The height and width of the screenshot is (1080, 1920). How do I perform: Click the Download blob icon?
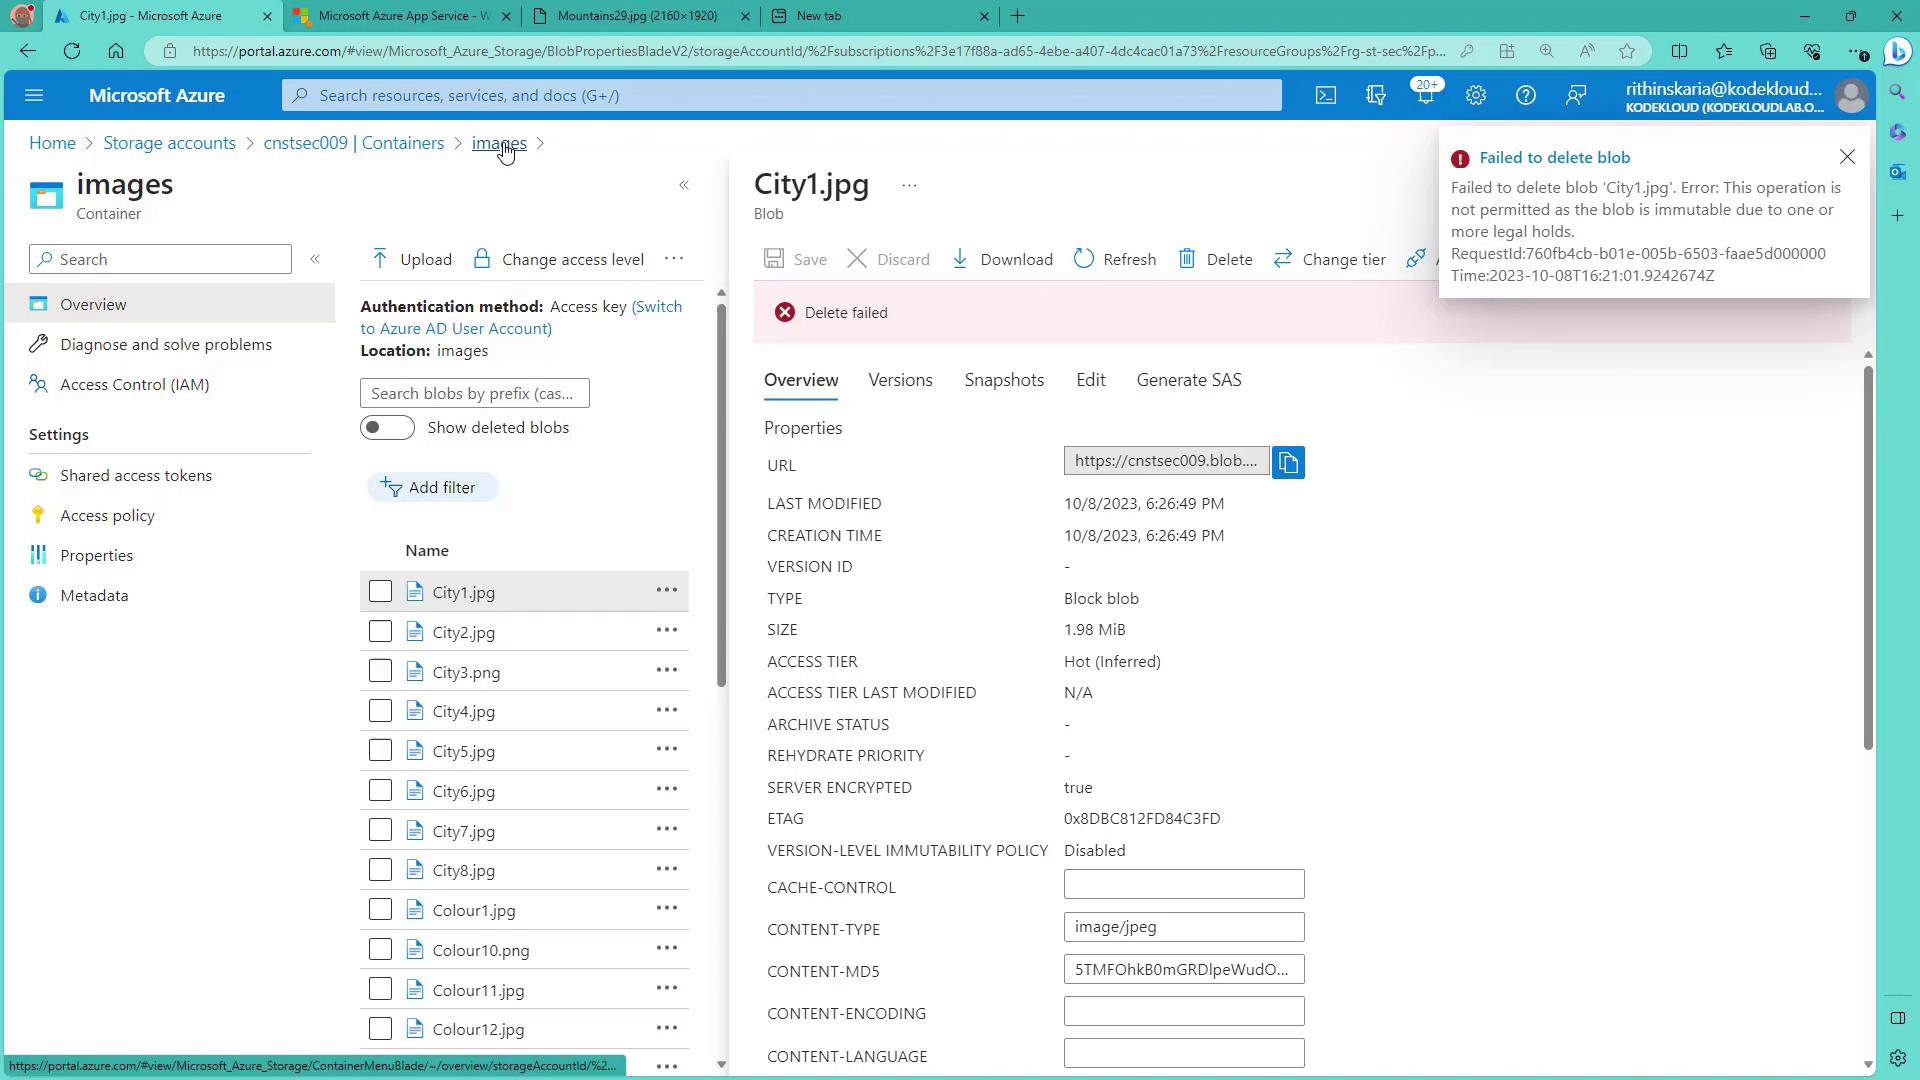960,259
